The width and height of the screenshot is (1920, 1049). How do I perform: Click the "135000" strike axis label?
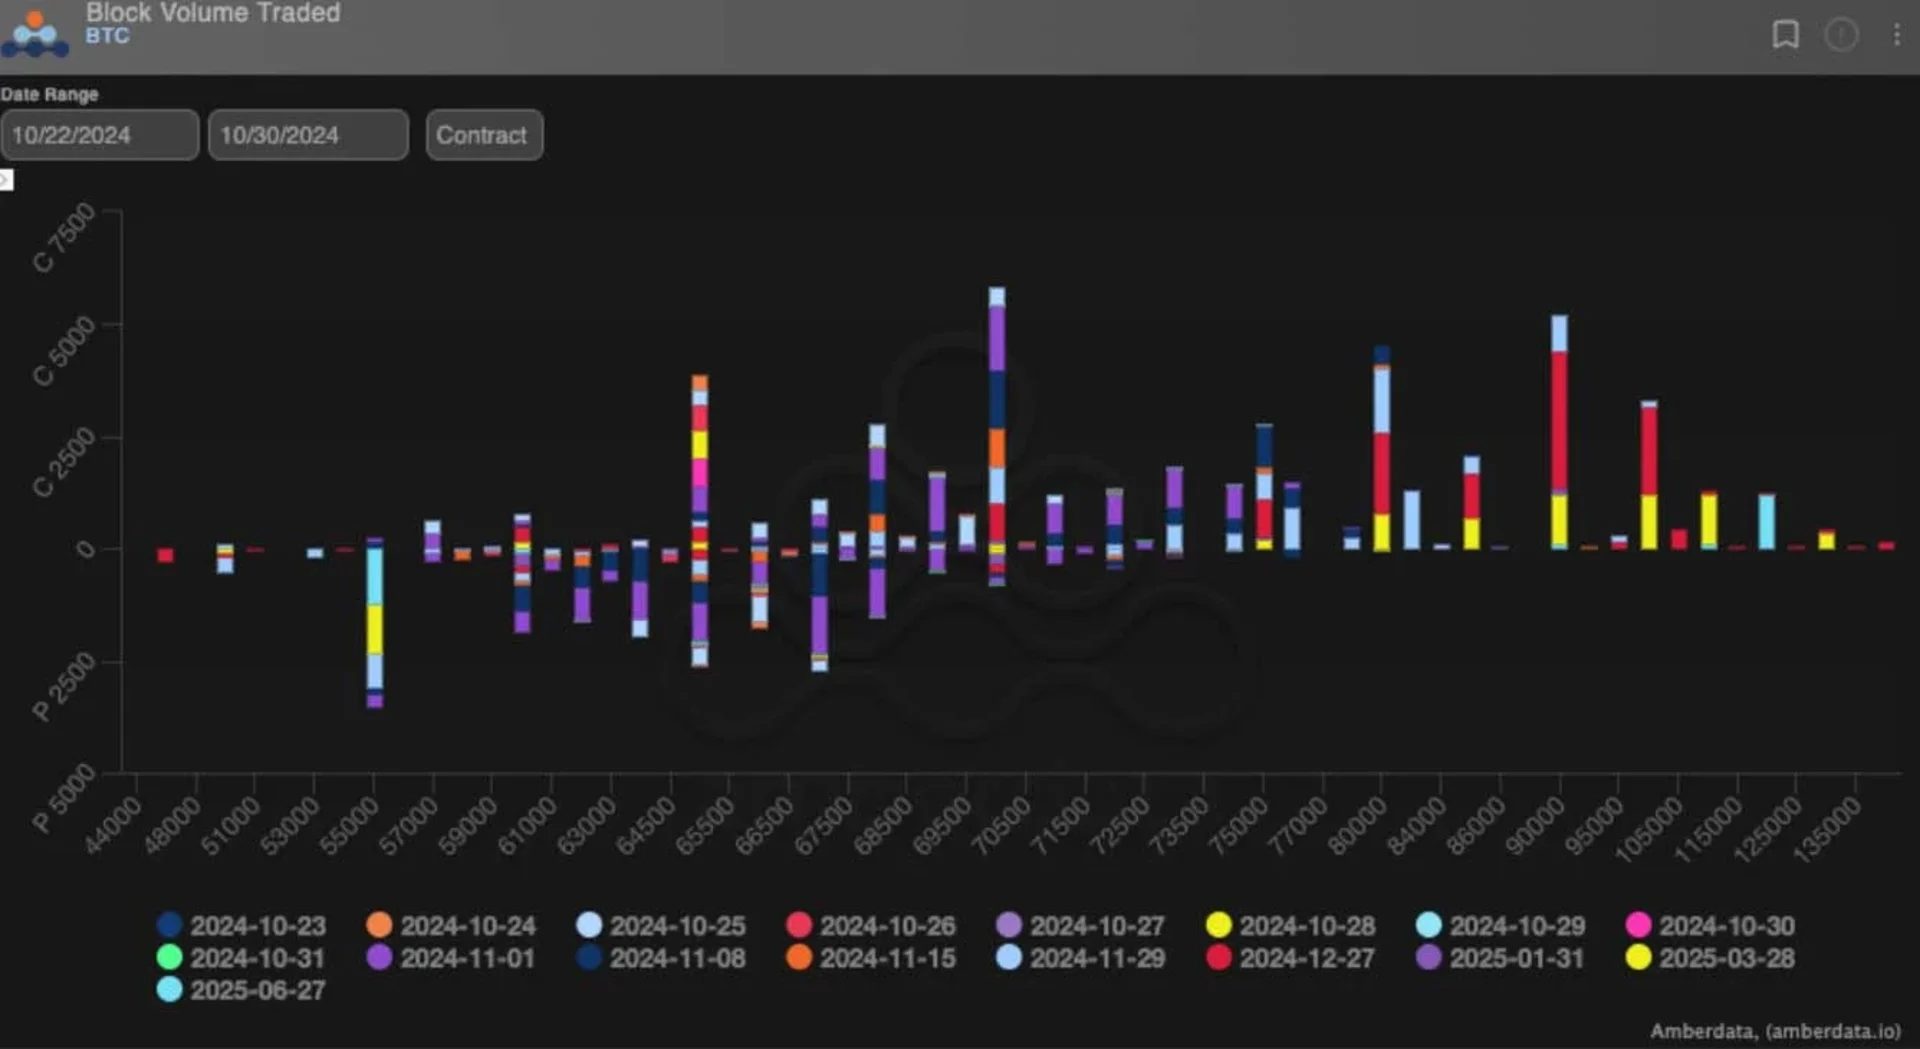(x=1828, y=830)
